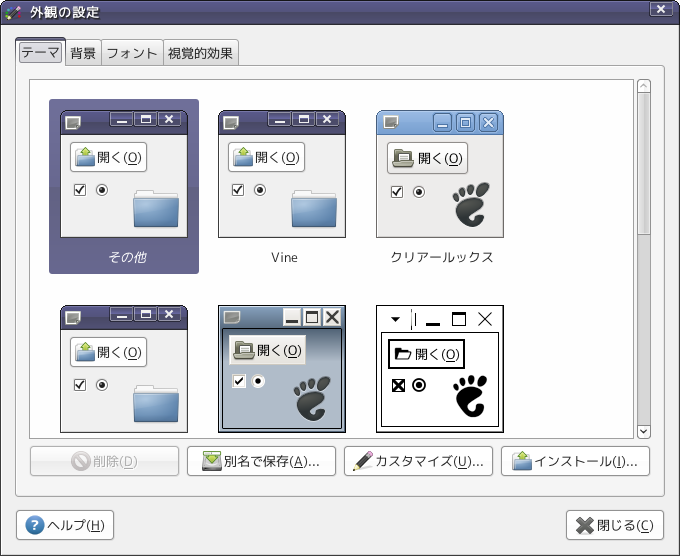Click the checkbox in クリアールックス preview
The width and height of the screenshot is (680, 556).
(x=397, y=192)
